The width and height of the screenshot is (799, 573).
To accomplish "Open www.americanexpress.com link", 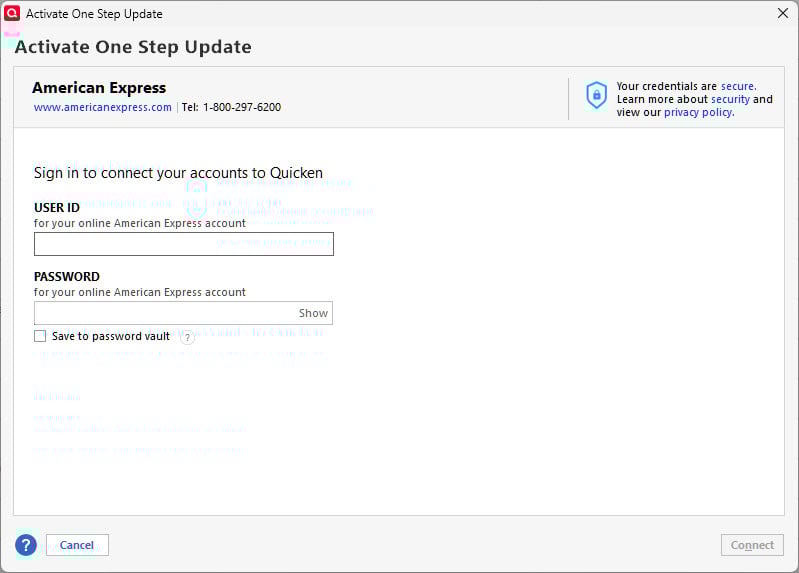I will point(102,107).
